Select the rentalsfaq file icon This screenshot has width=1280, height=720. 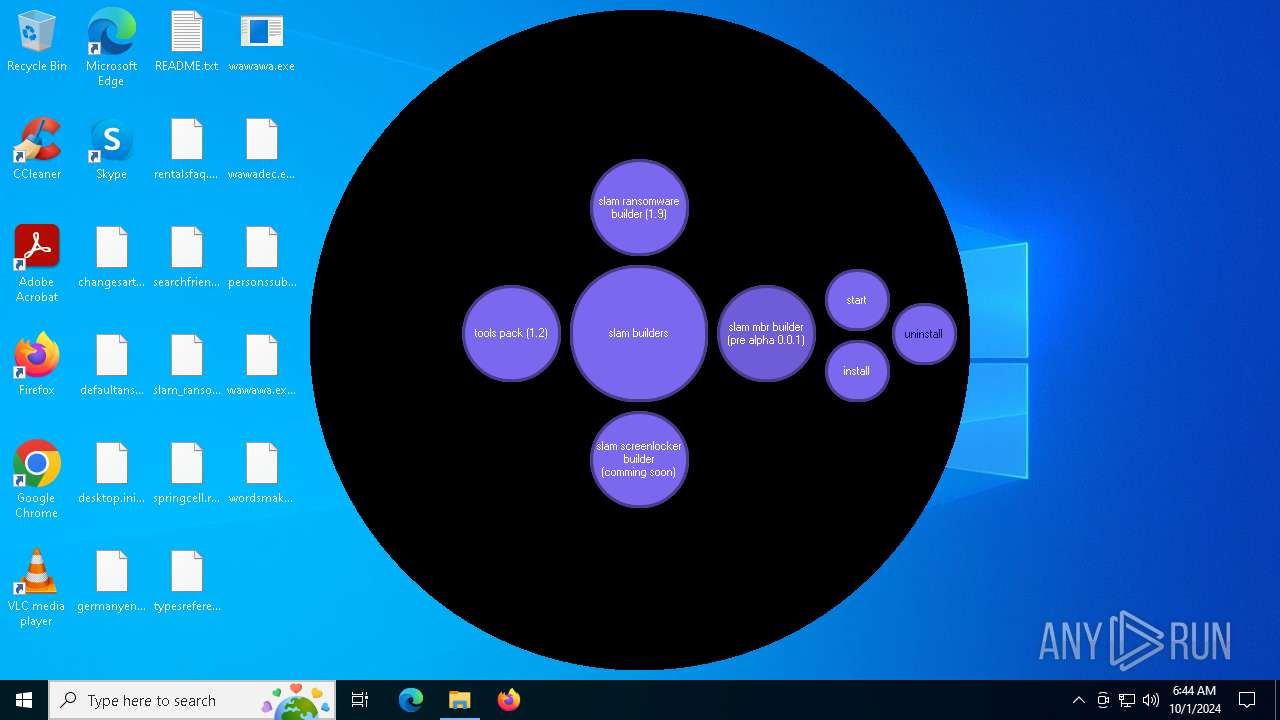[x=186, y=150]
